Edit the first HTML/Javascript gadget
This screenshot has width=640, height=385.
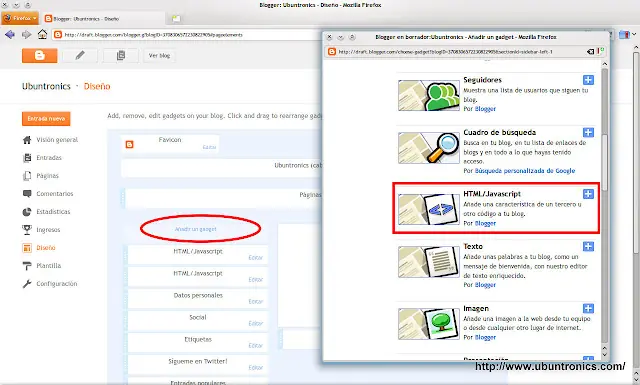256,258
